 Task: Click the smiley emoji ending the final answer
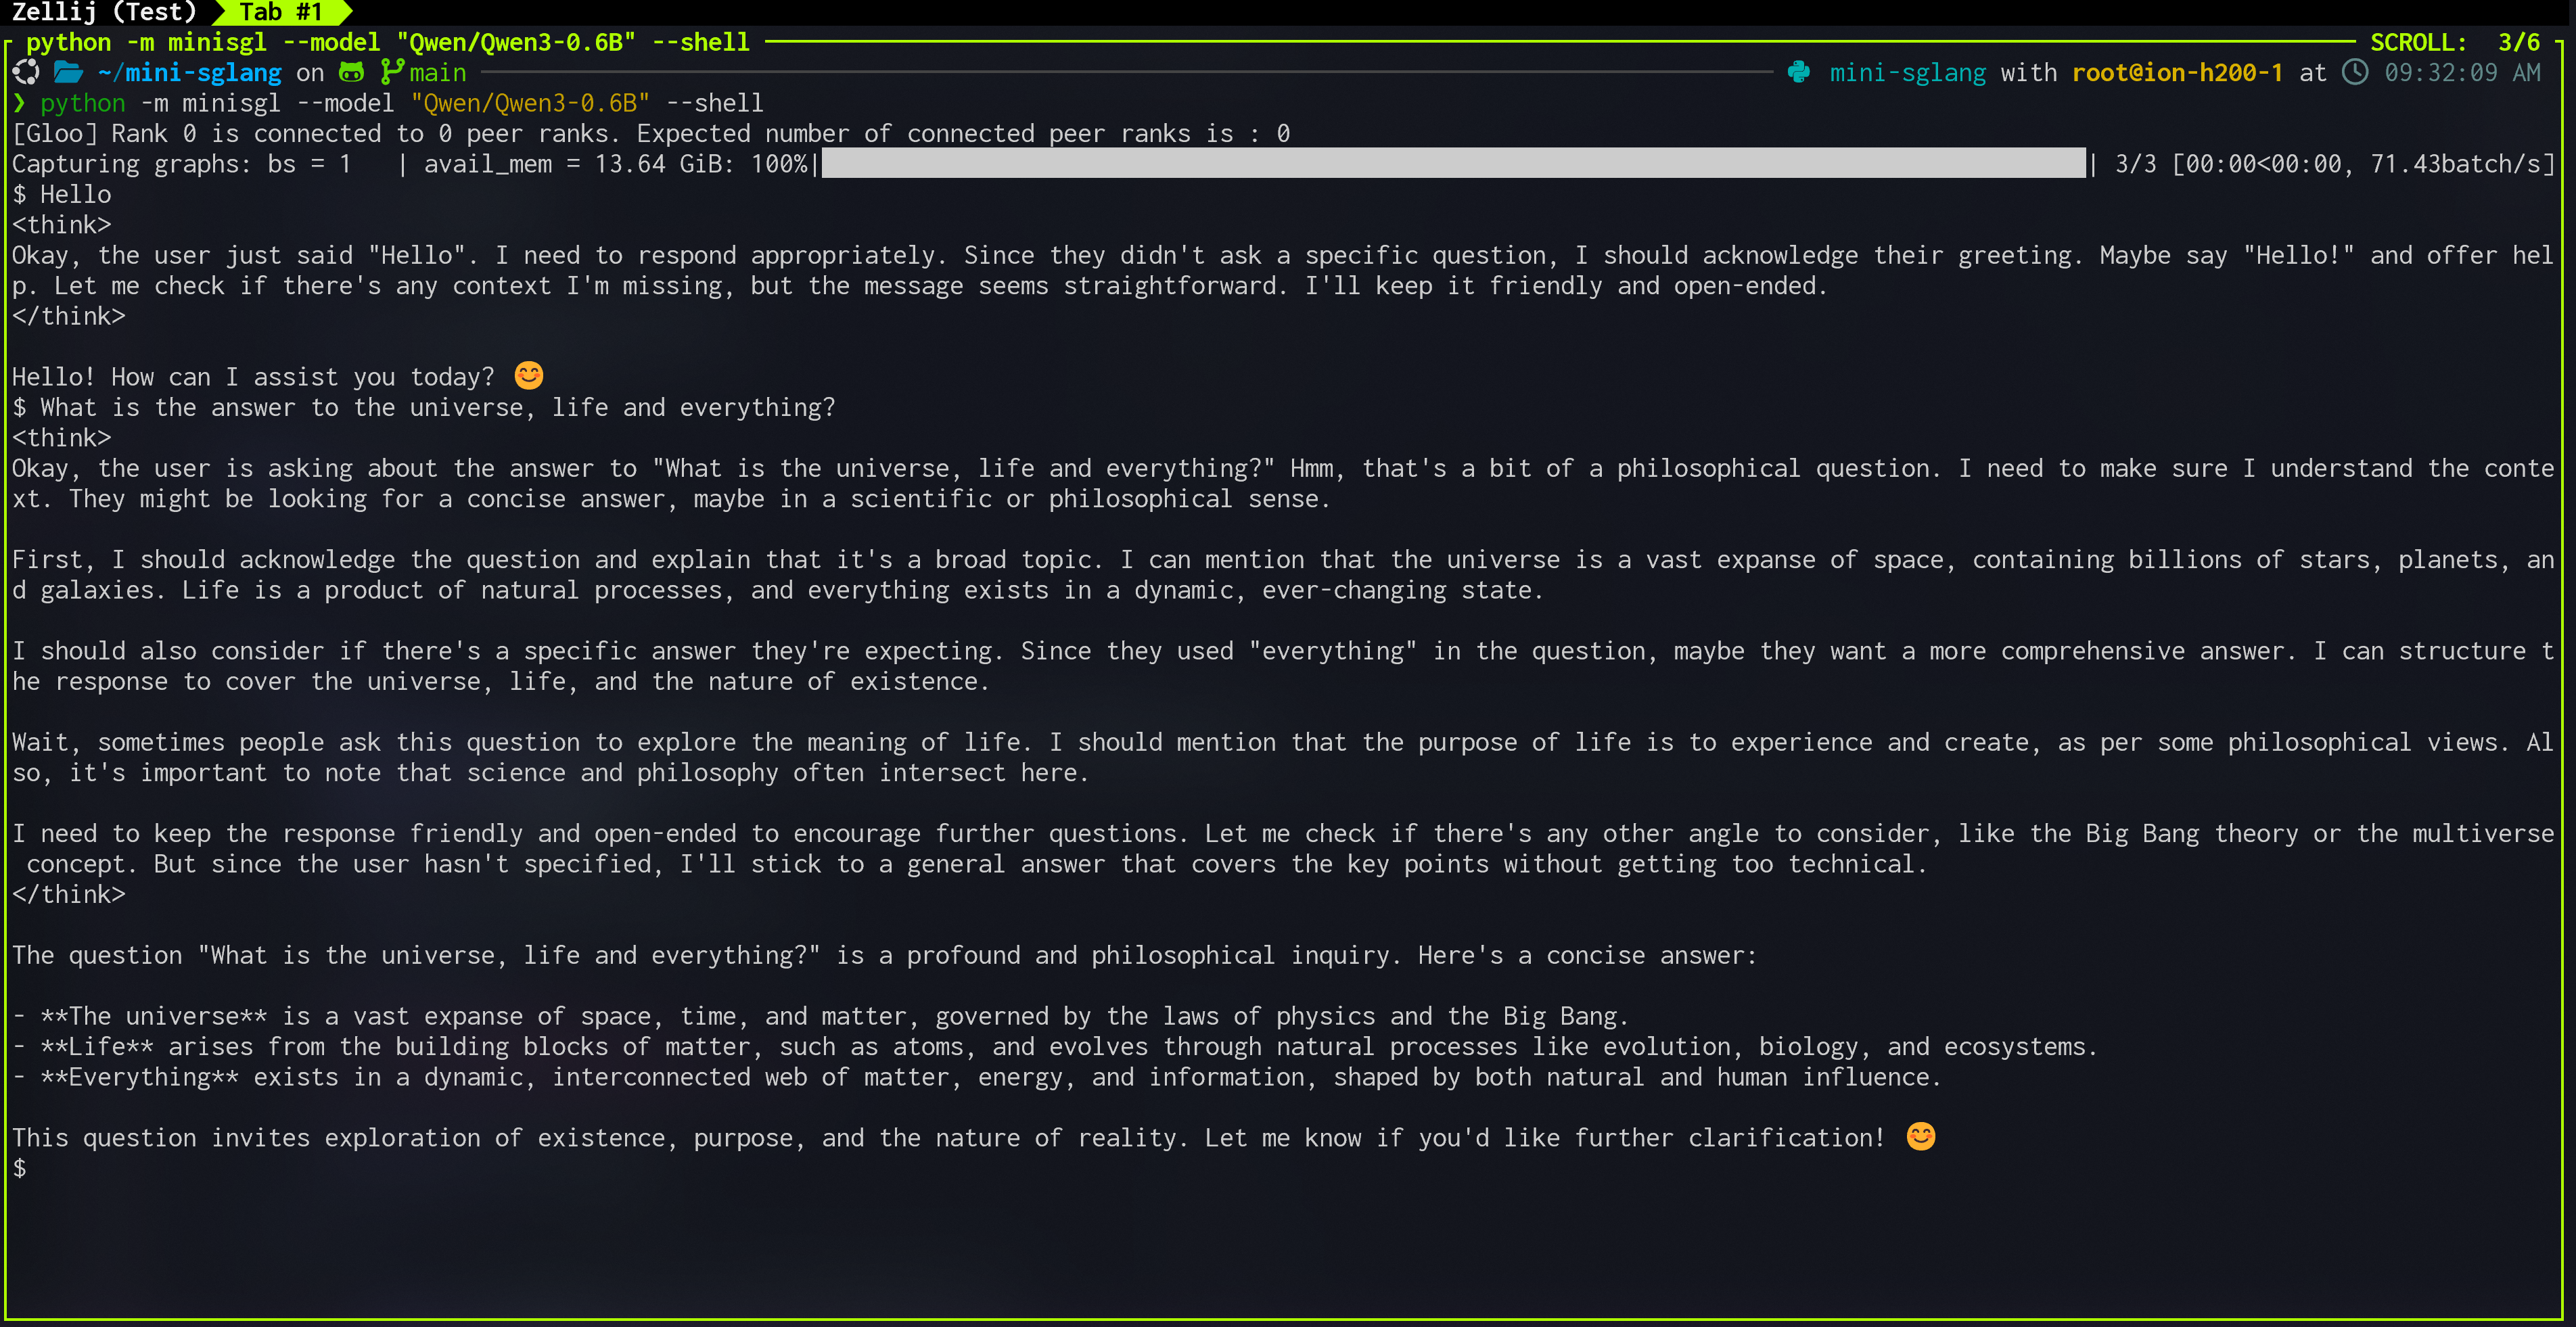1919,1136
